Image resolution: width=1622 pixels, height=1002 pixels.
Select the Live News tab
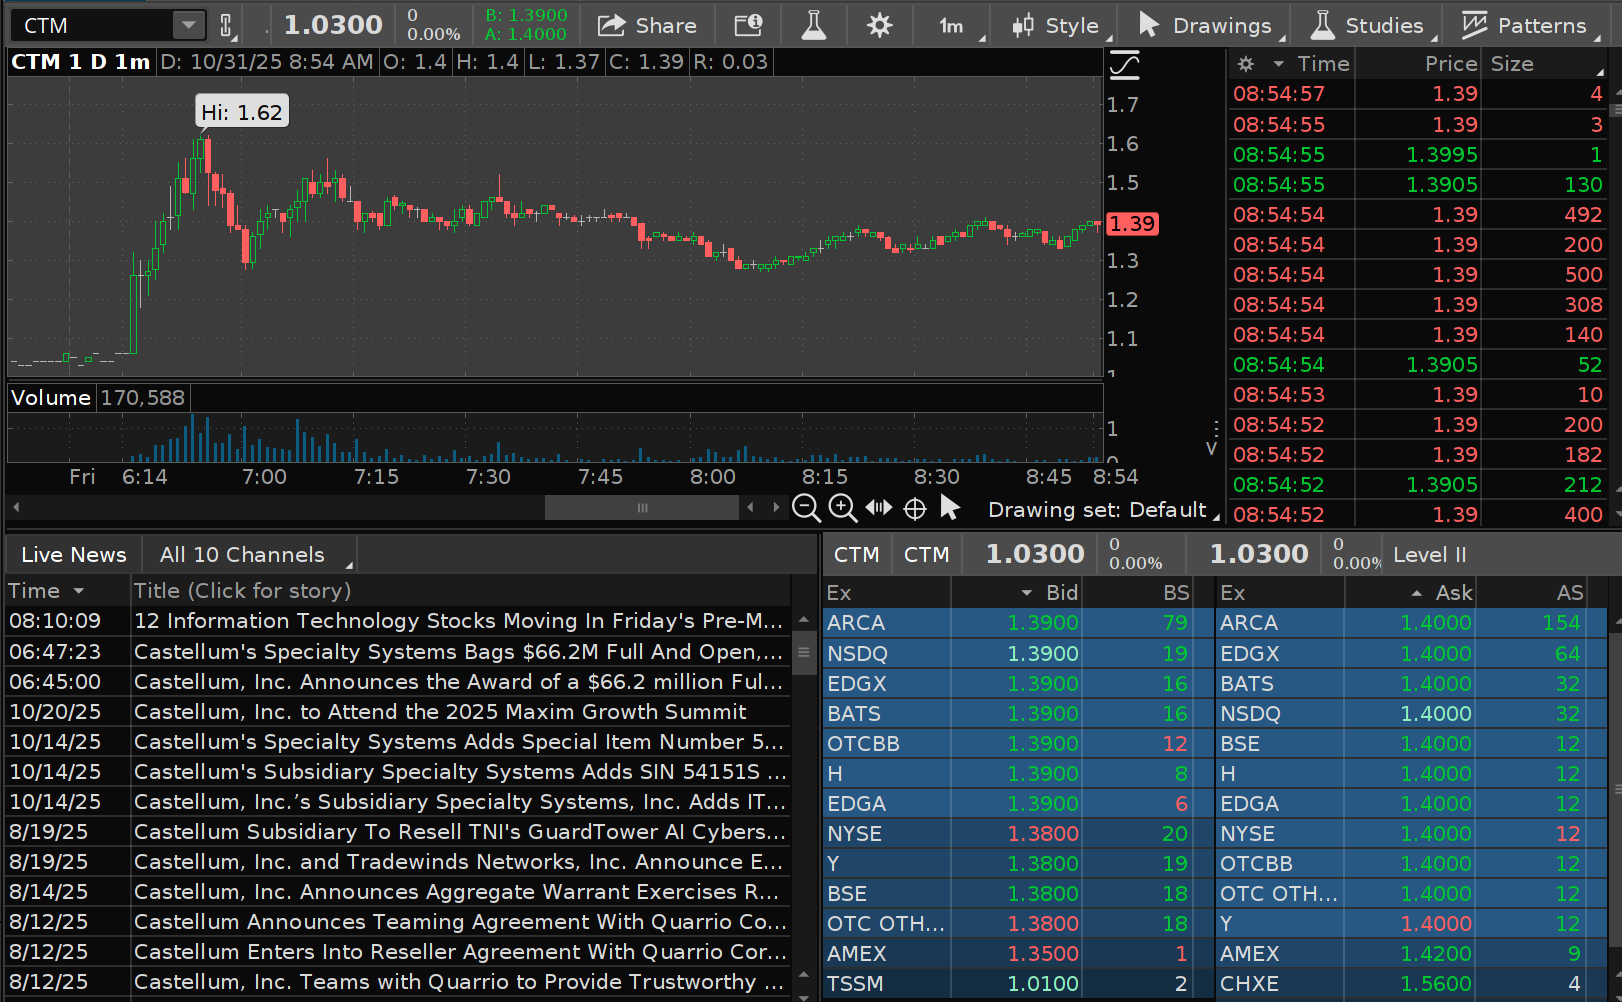[x=74, y=555]
